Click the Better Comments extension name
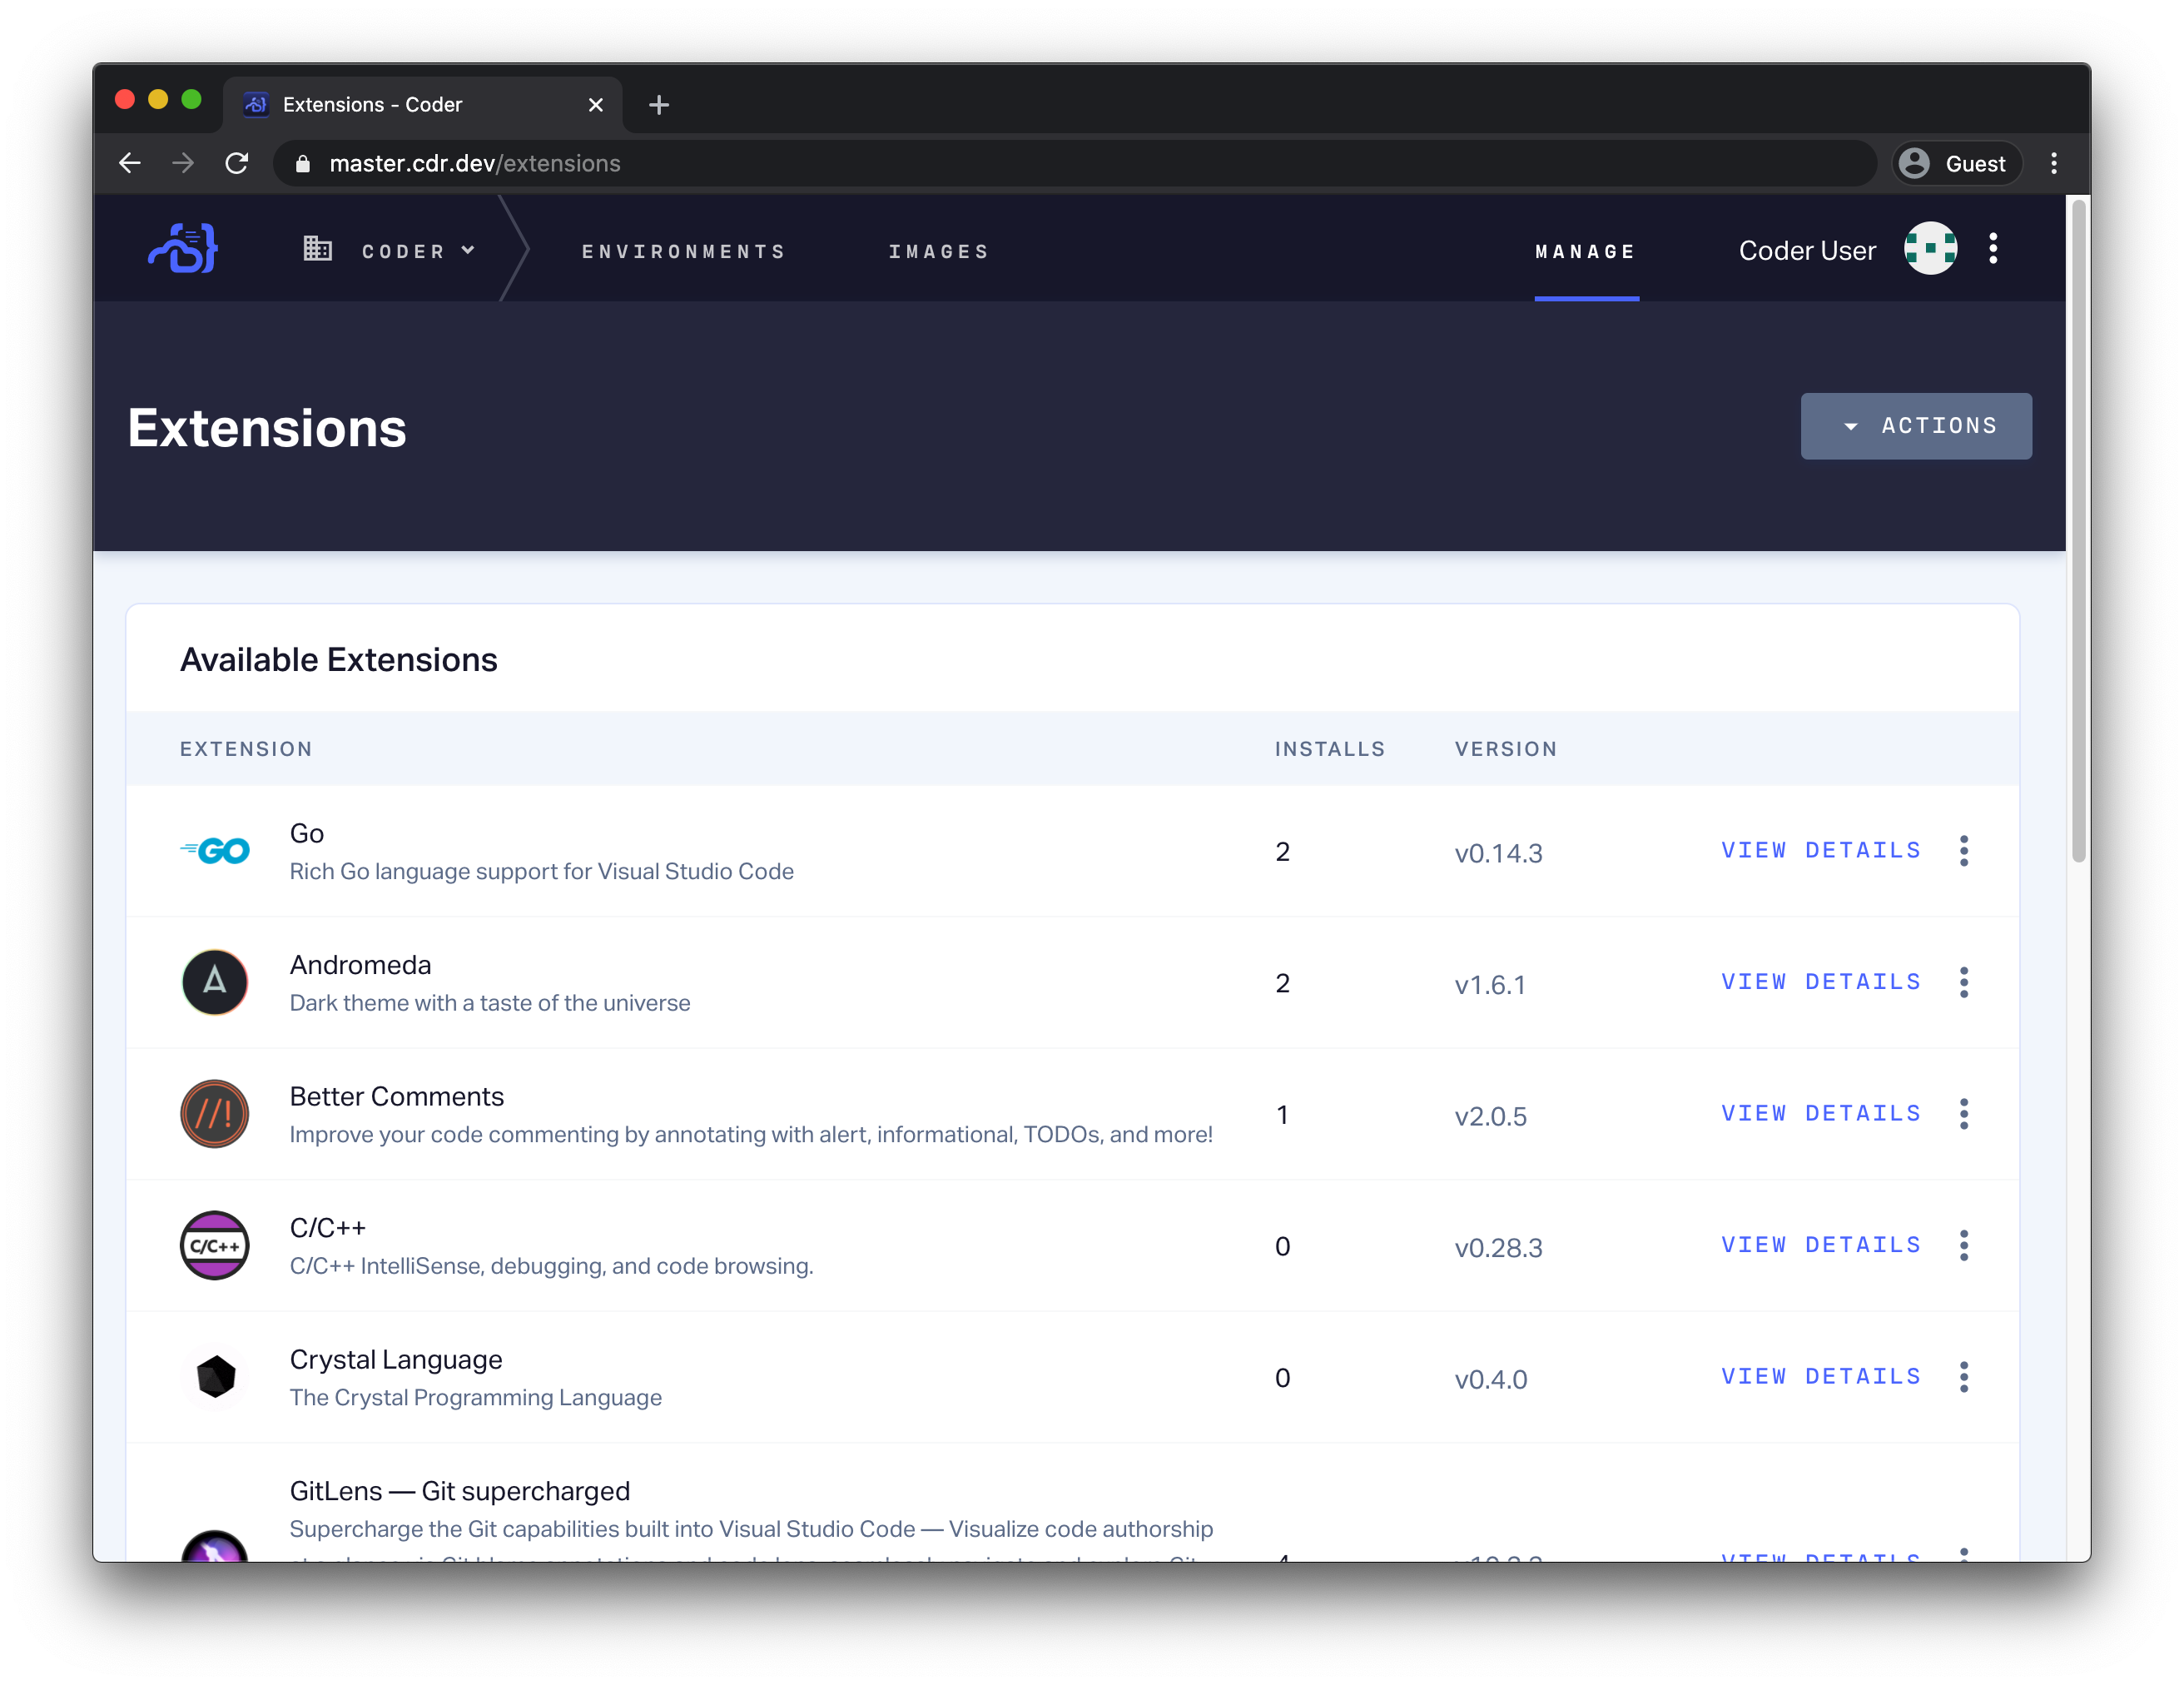This screenshot has height=1685, width=2184. (x=397, y=1097)
